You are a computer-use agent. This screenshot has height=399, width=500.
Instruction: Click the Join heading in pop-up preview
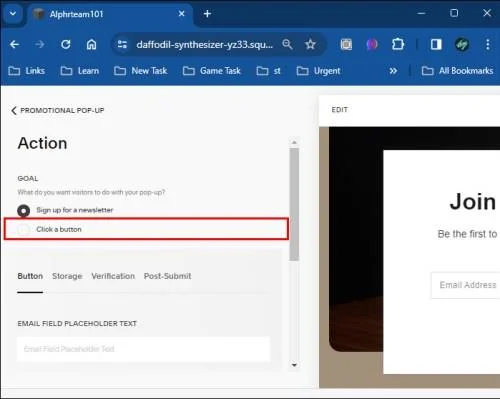pyautogui.click(x=473, y=201)
